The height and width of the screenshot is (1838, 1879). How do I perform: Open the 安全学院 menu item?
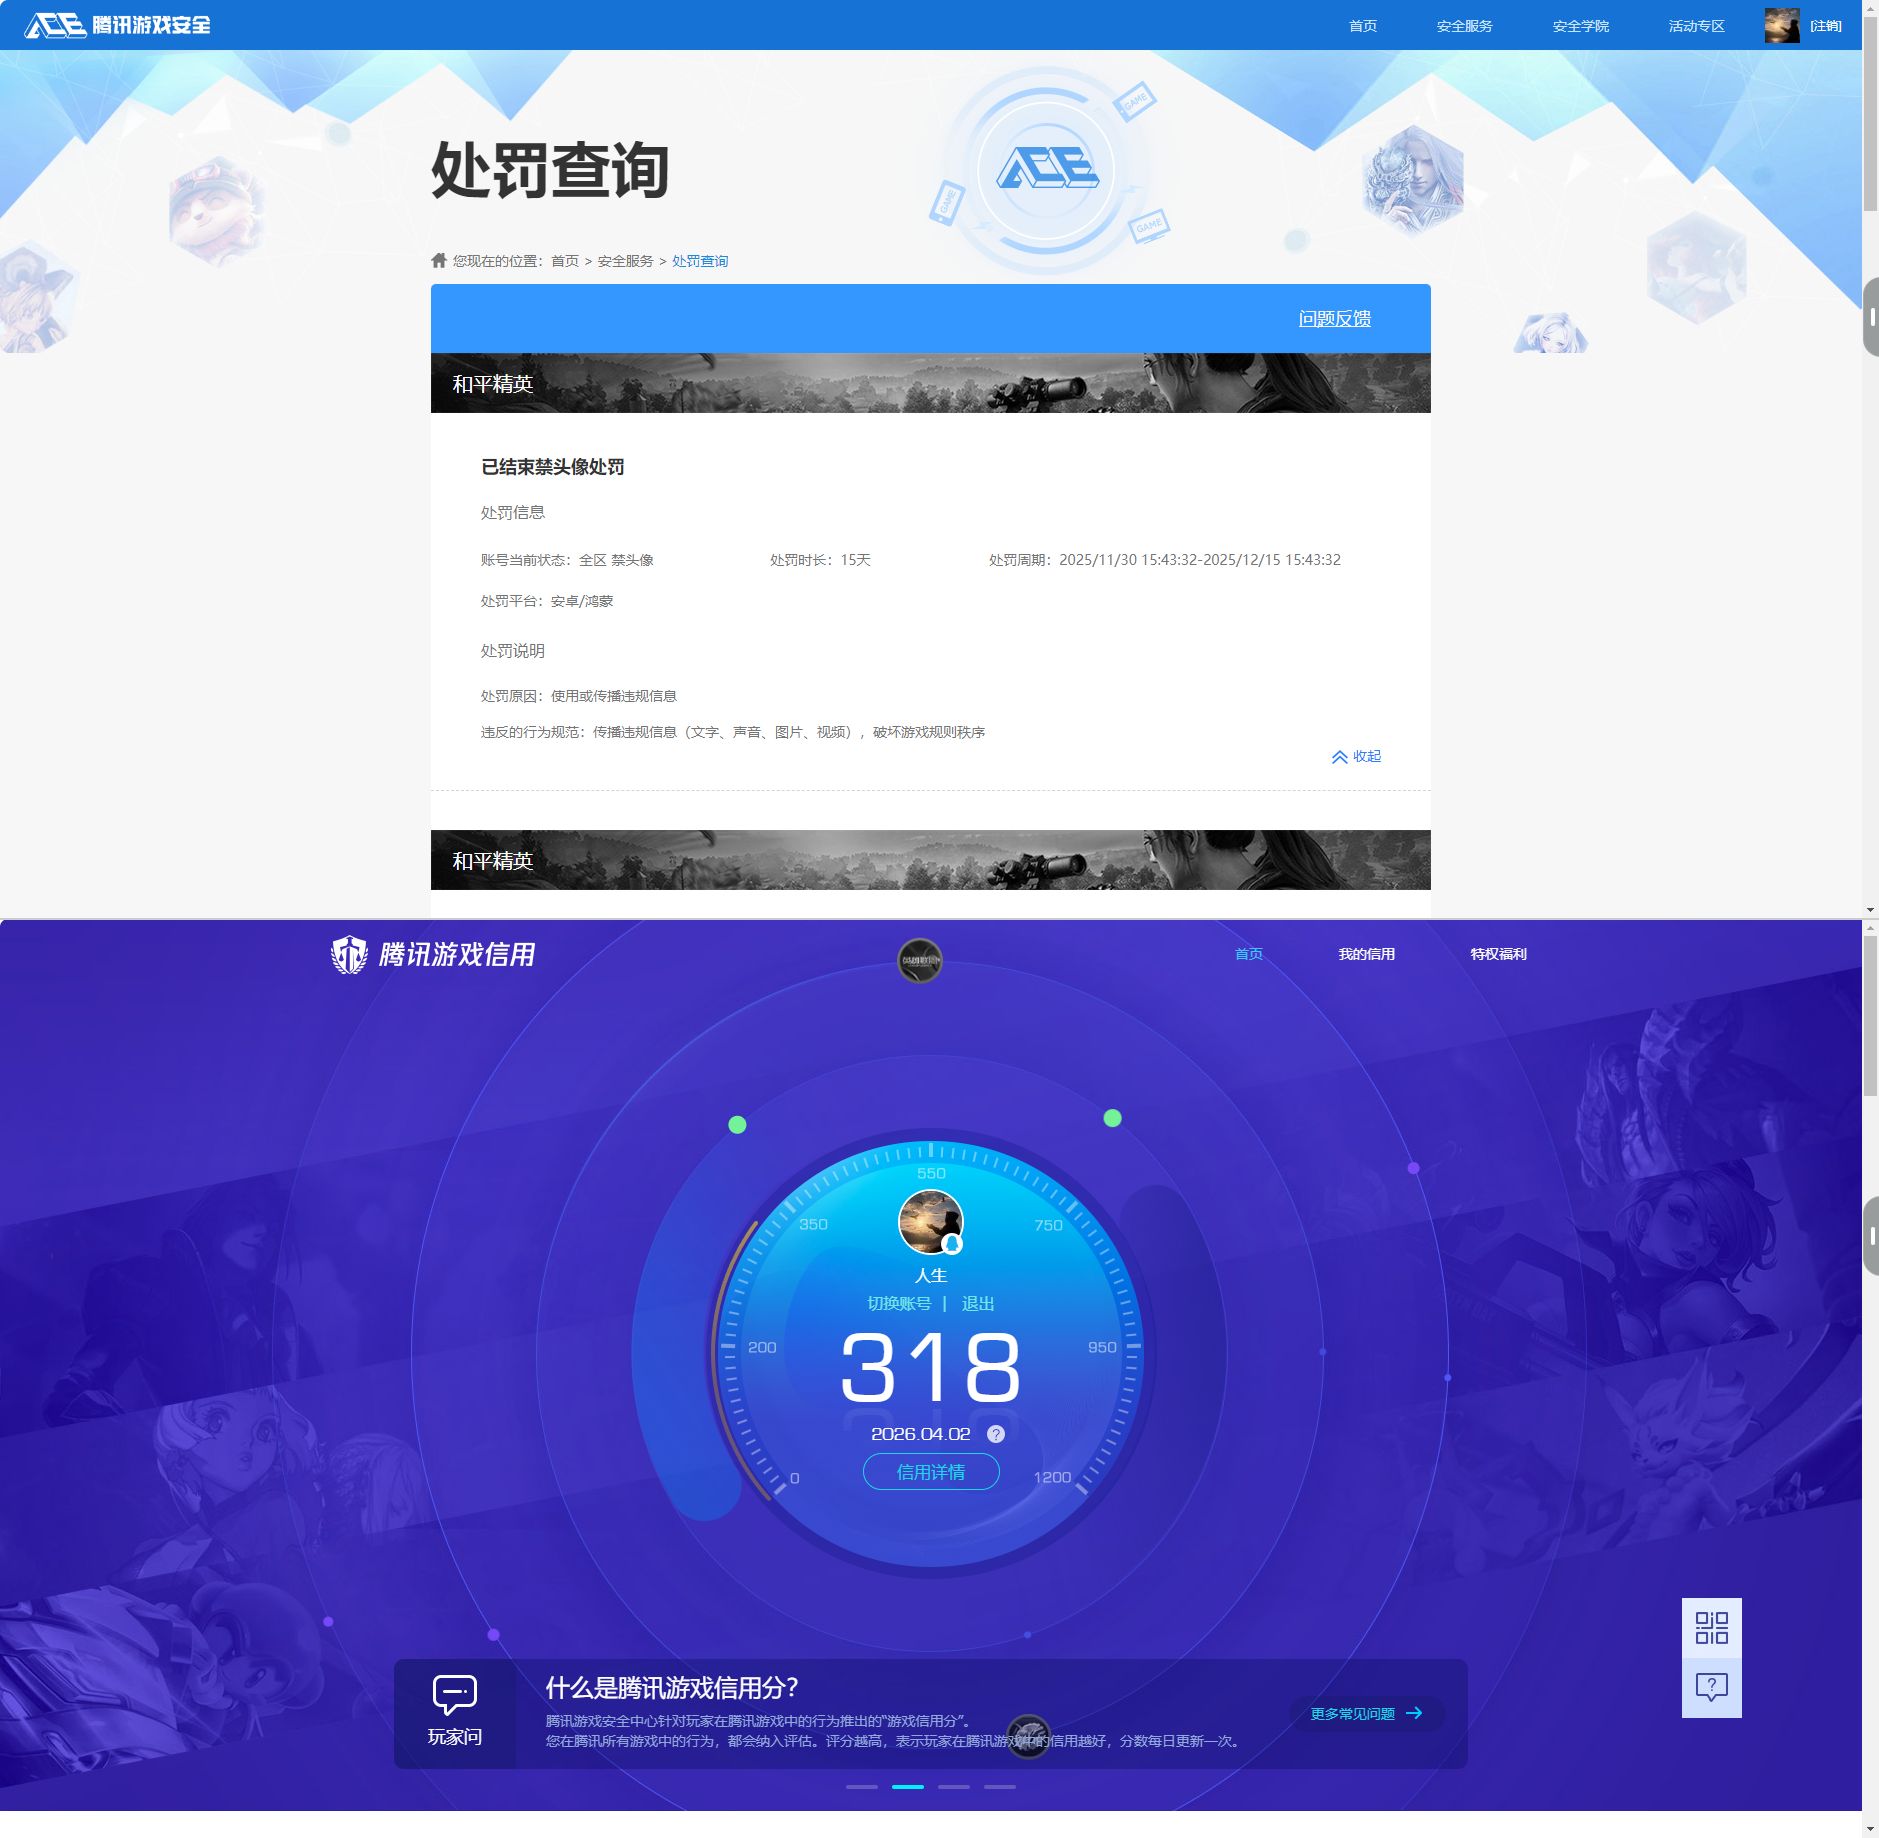(x=1578, y=25)
